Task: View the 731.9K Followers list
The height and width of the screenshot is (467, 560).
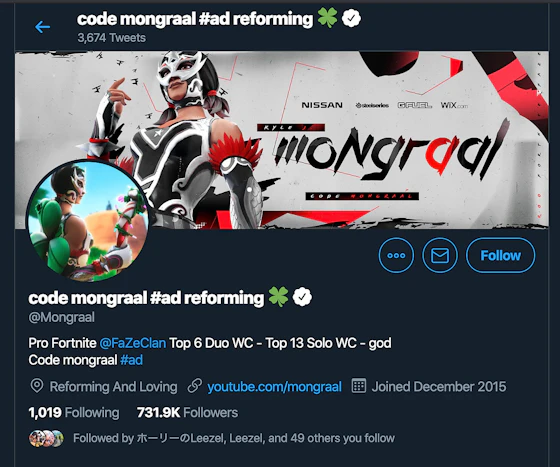Action: (187, 412)
